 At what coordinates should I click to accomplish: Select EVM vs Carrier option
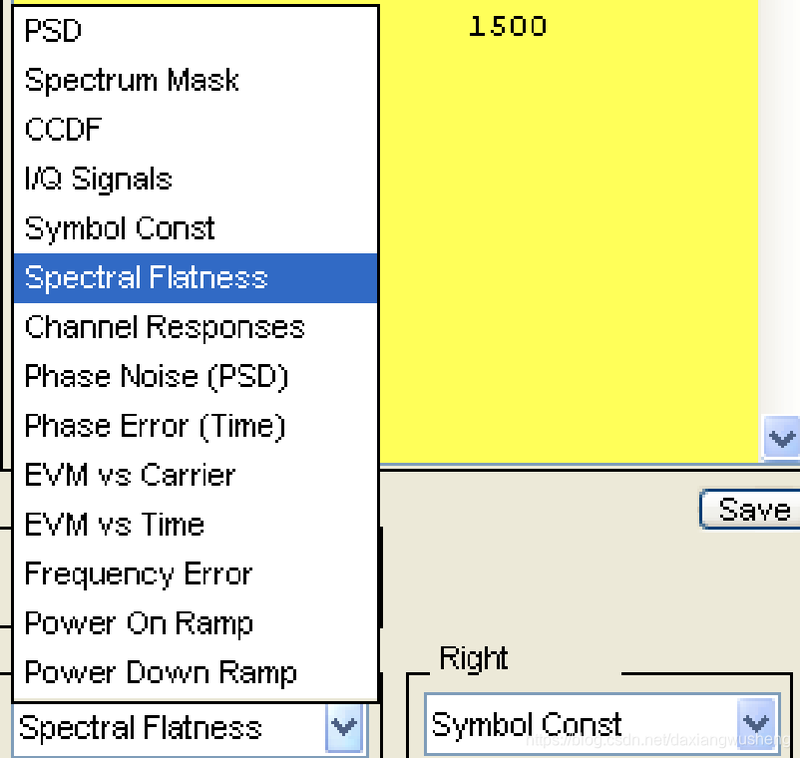[195, 475]
